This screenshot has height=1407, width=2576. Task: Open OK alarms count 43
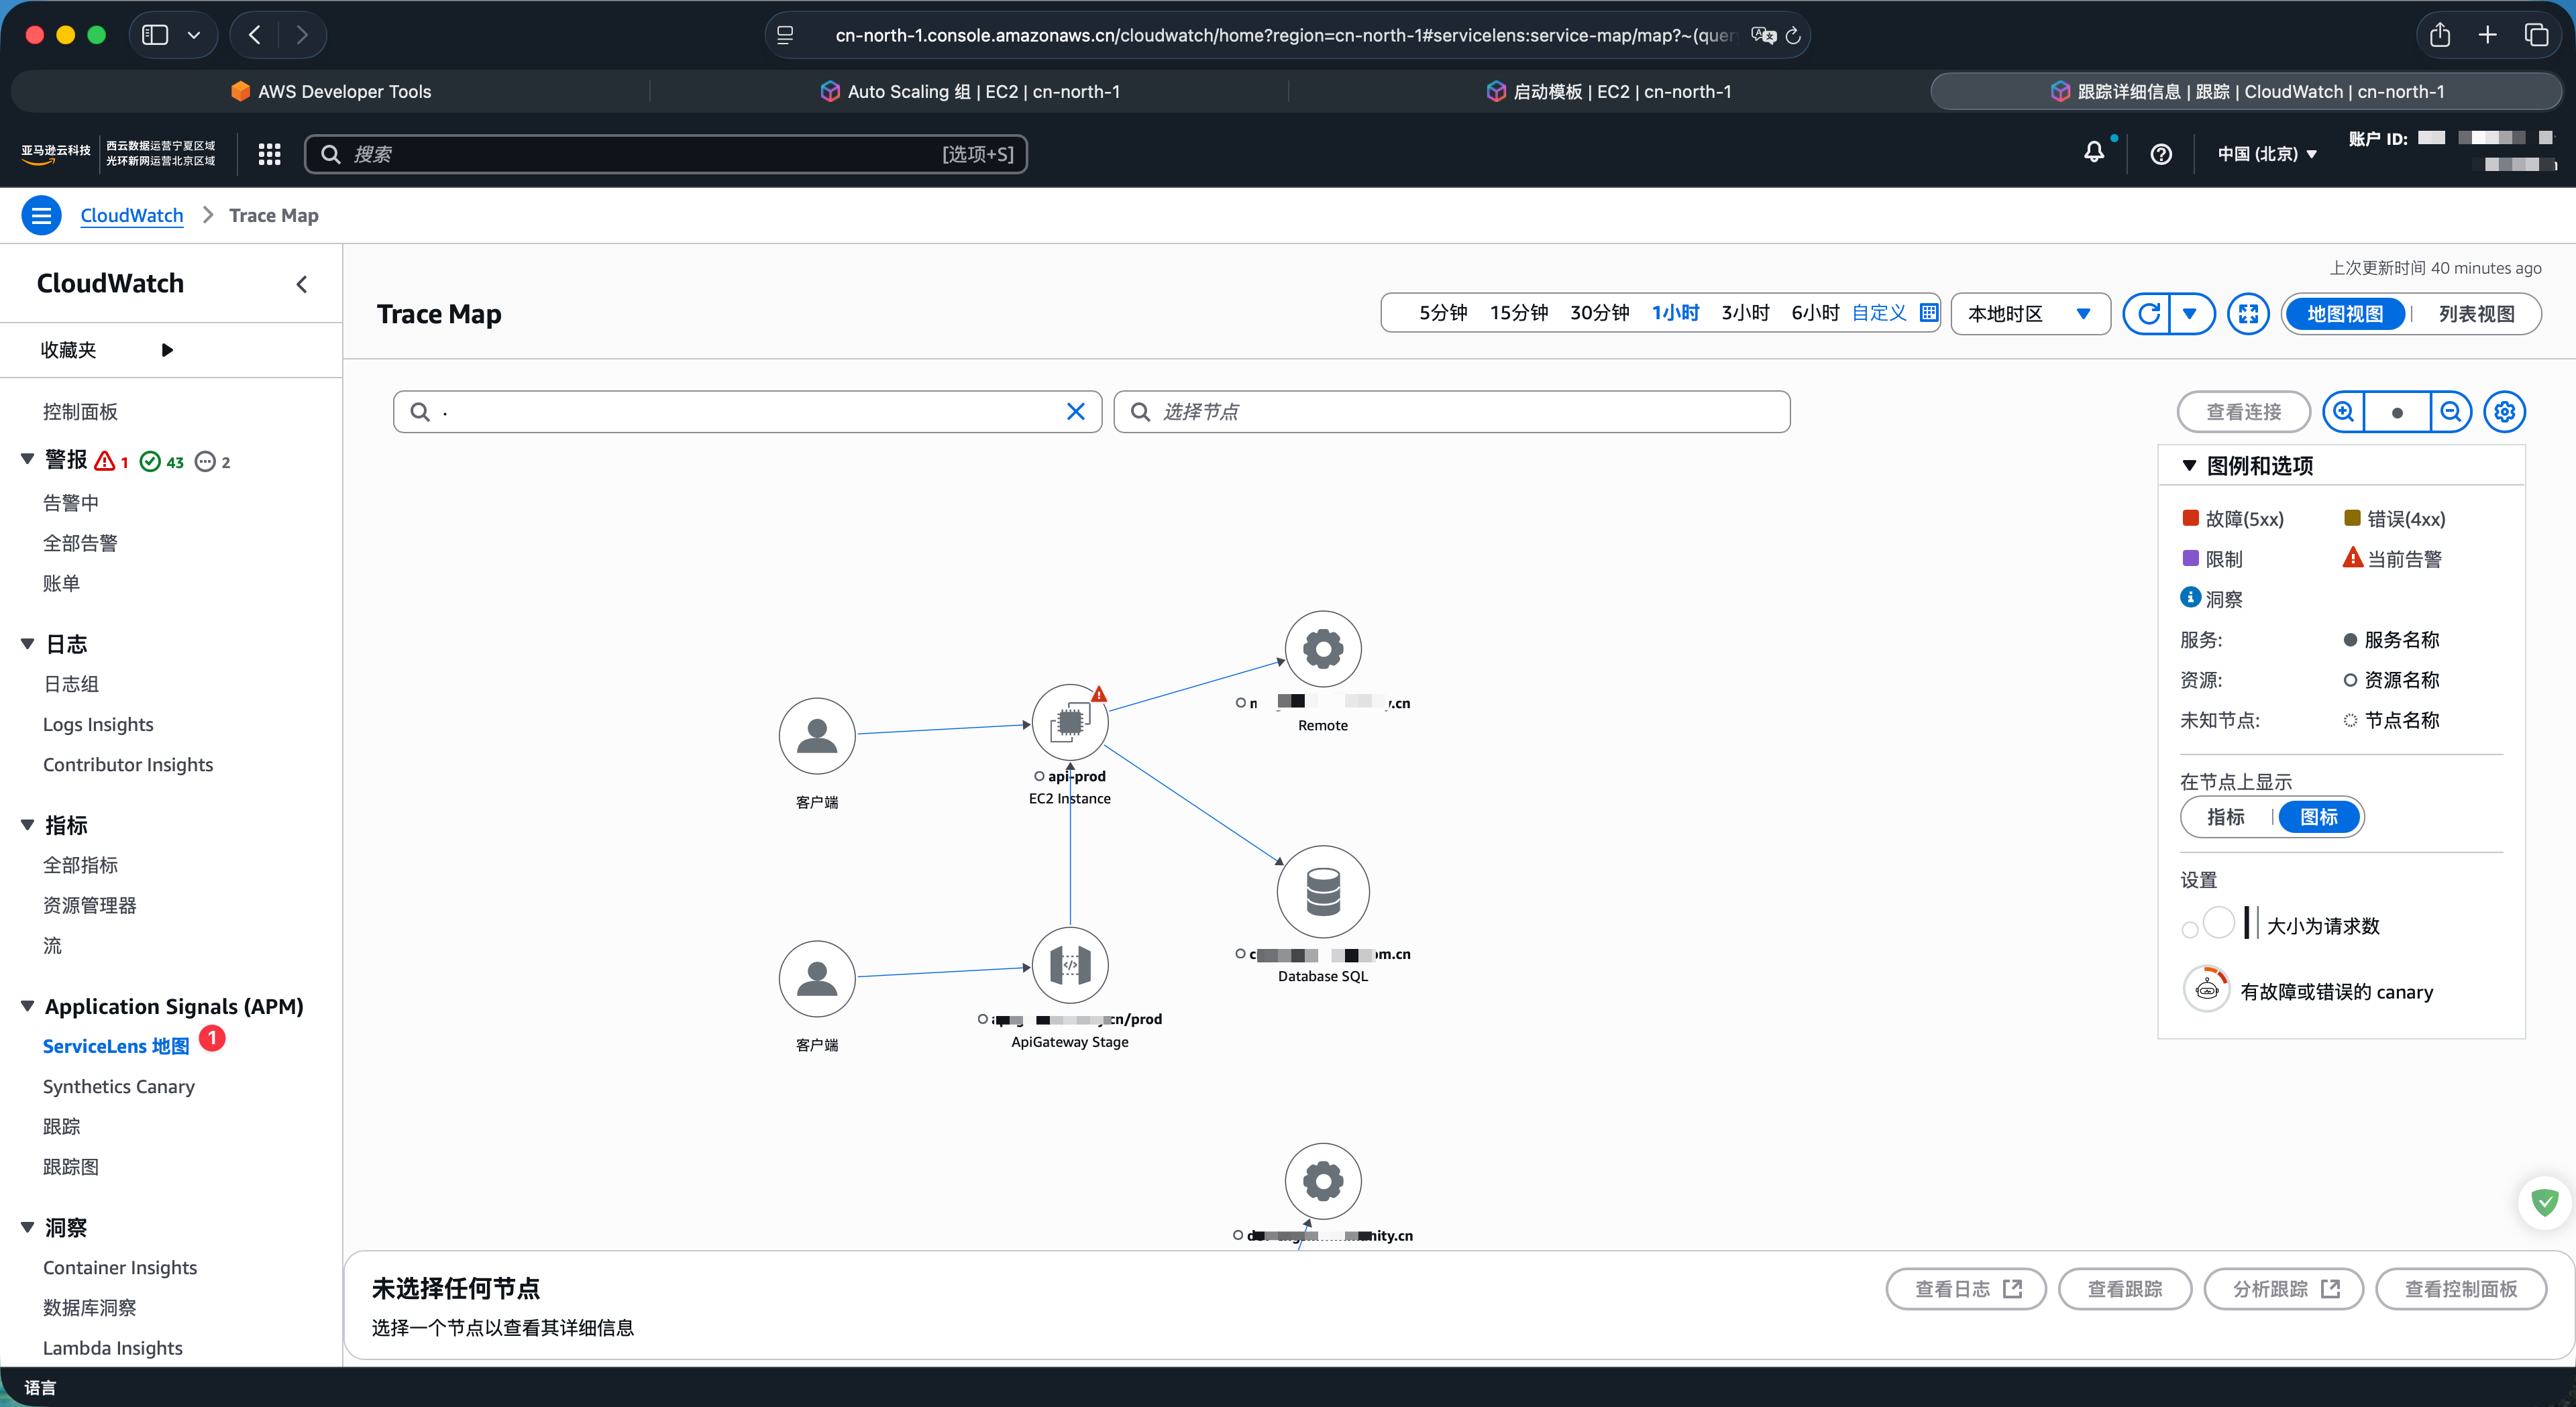click(x=162, y=461)
